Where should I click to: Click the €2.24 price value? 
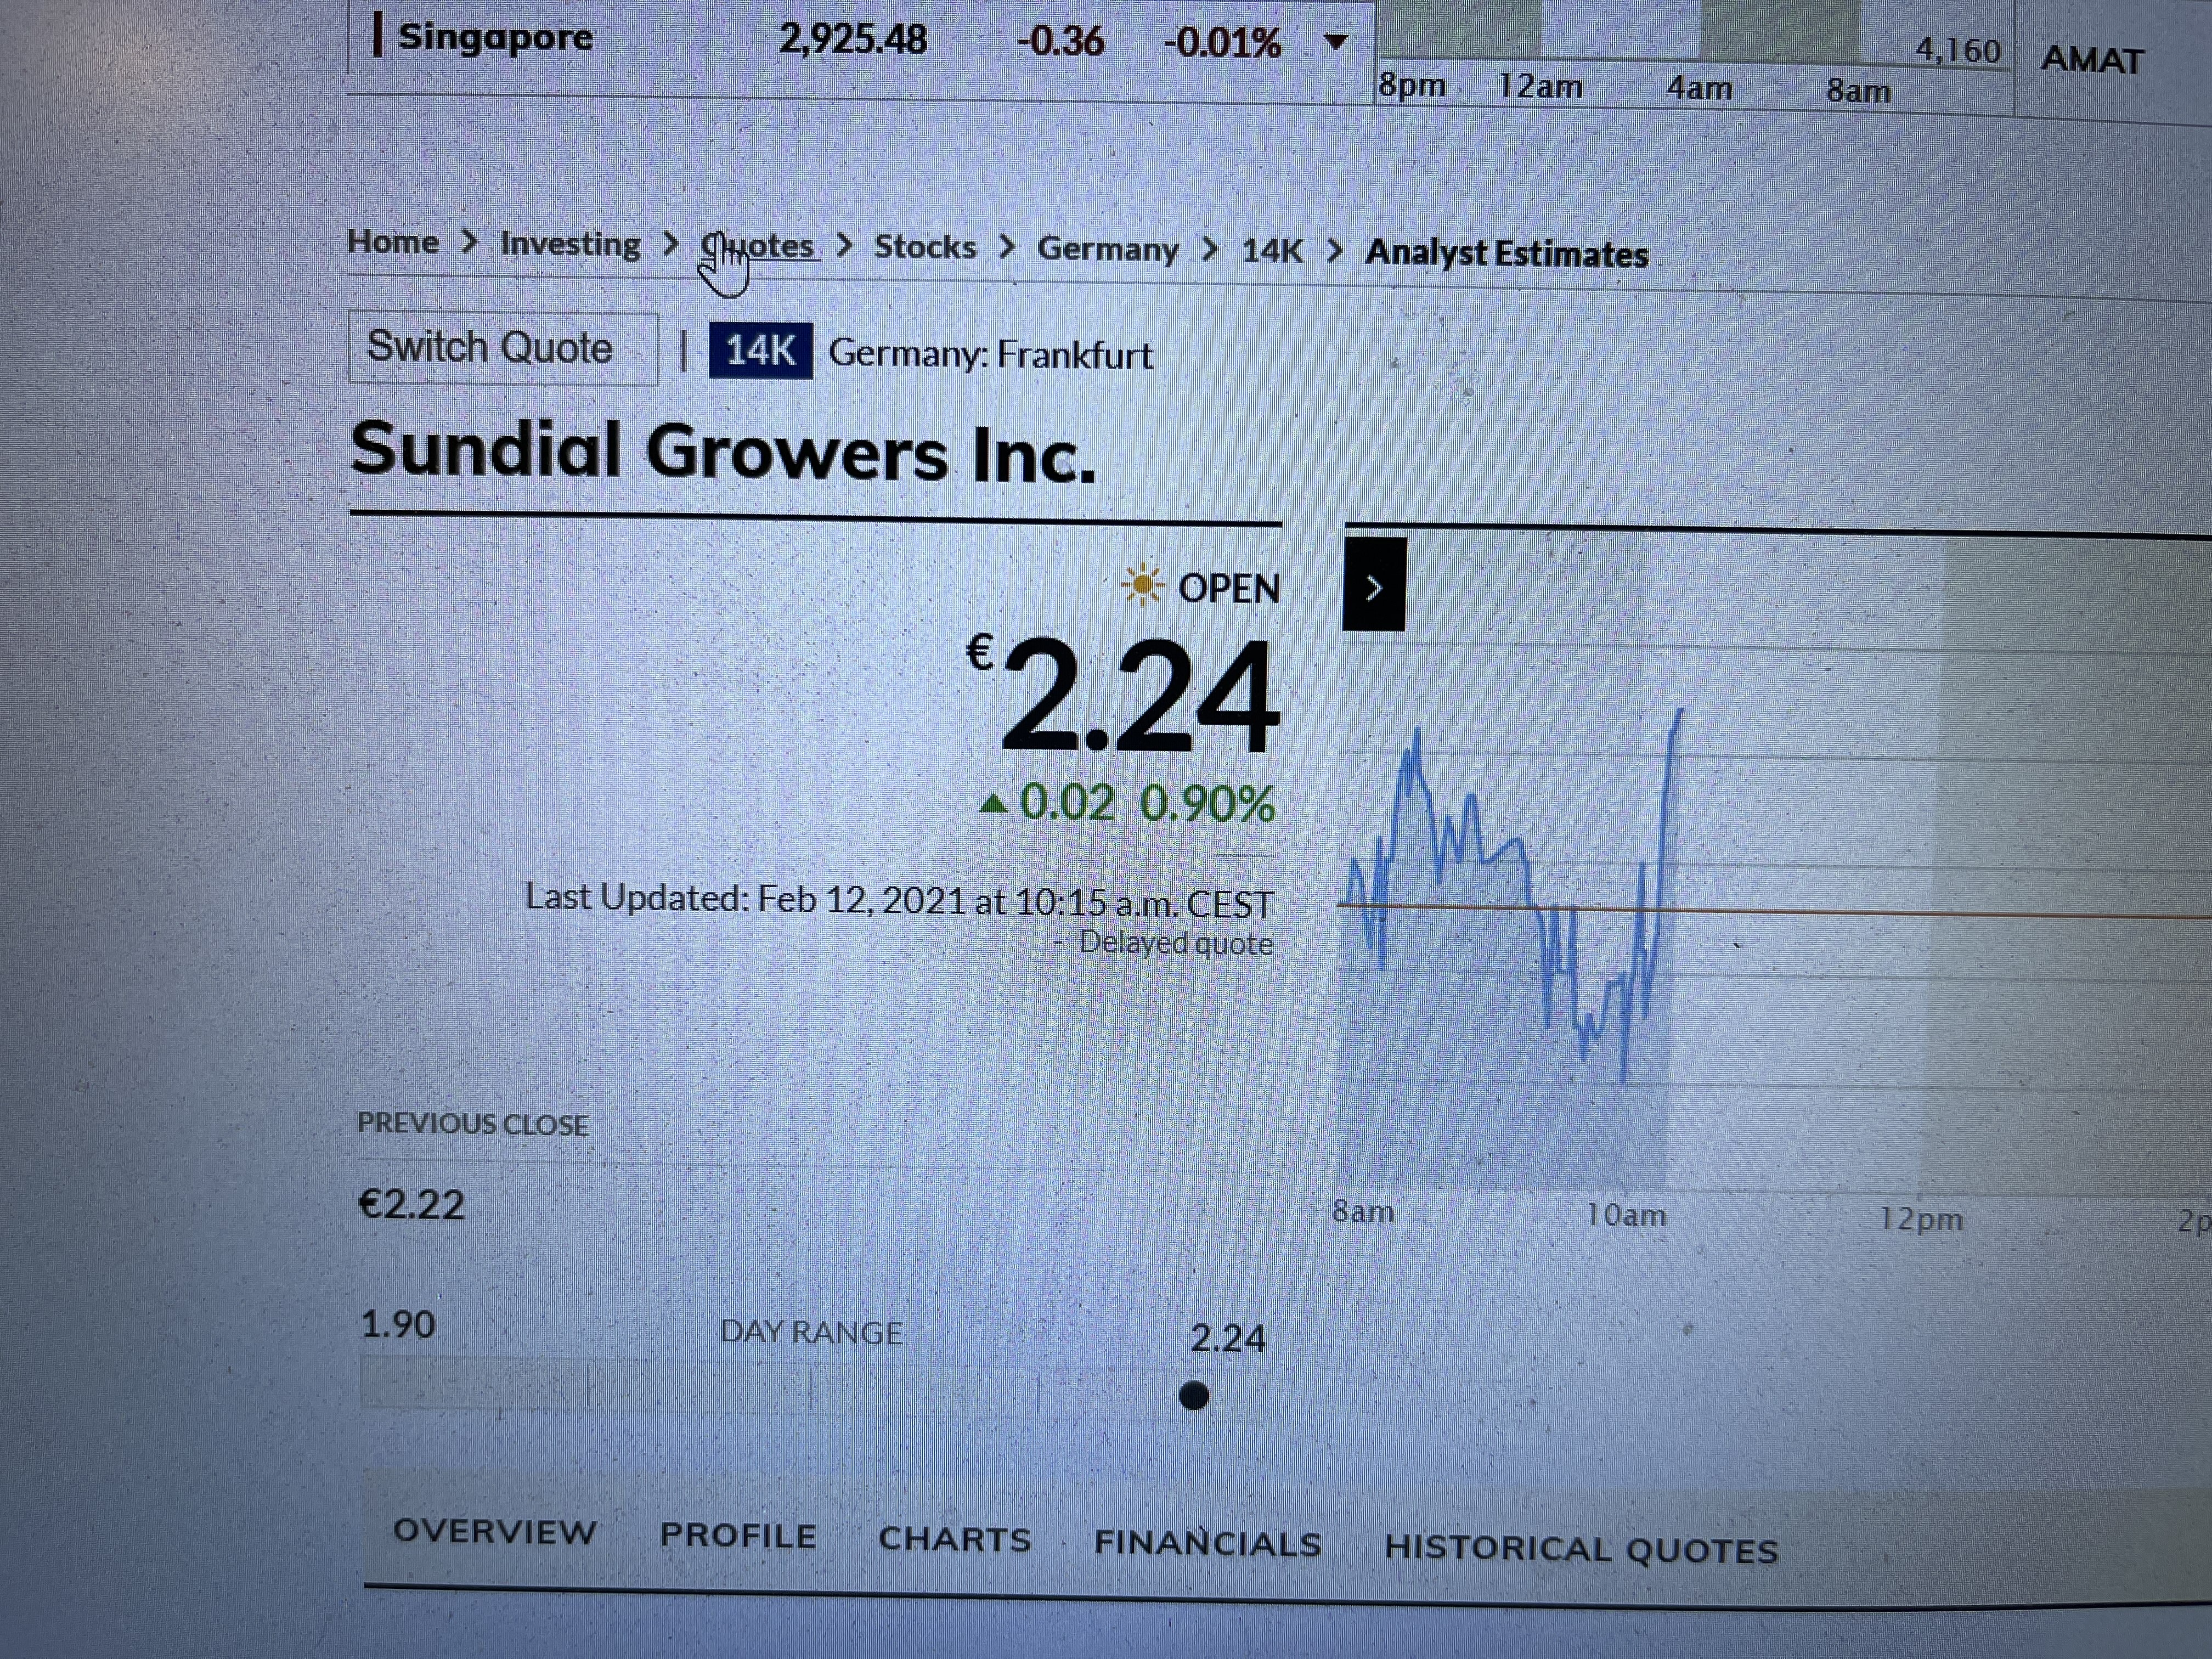tap(1123, 694)
